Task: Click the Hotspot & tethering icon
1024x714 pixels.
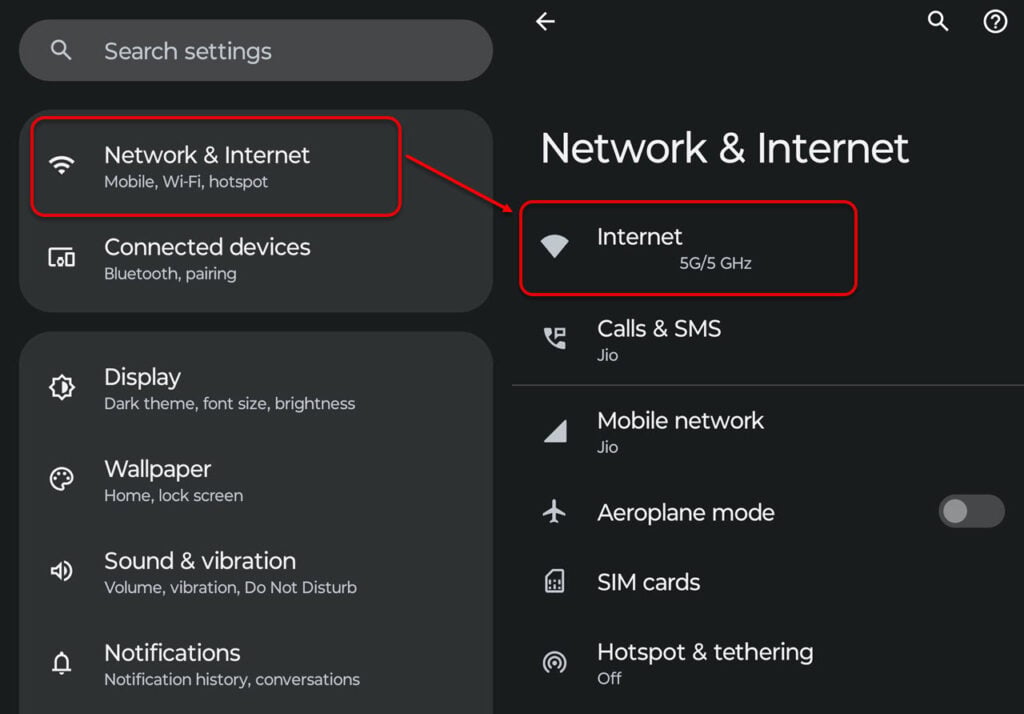Action: click(x=554, y=662)
